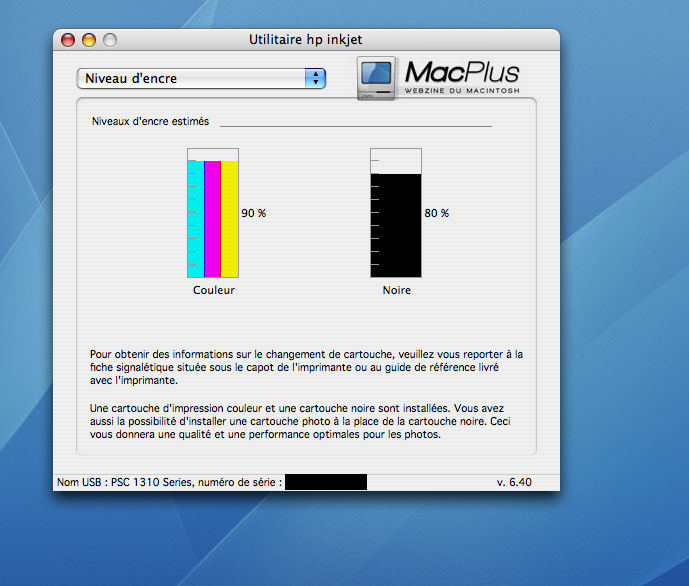Image resolution: width=689 pixels, height=586 pixels.
Task: Click the yellow ink level bar
Action: point(229,219)
